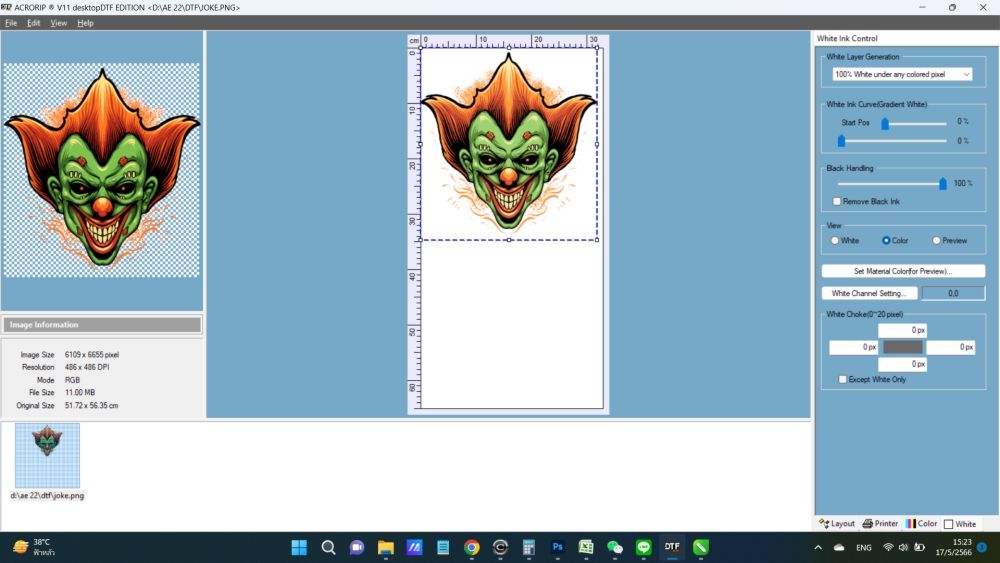The height and width of the screenshot is (563, 1000).
Task: Open Photoshop from the taskbar
Action: 557,547
